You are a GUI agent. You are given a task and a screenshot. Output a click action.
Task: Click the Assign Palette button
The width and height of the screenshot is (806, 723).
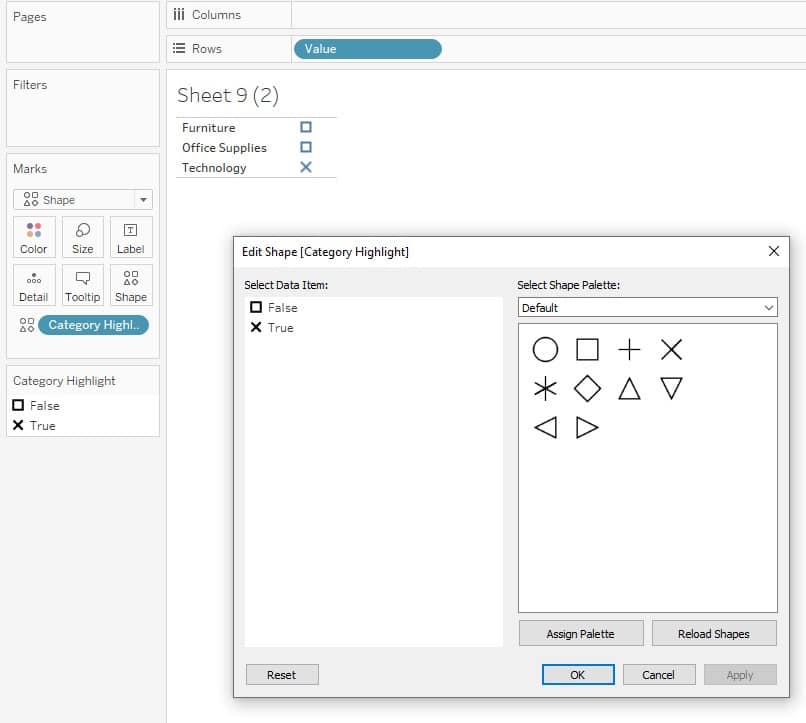[581, 634]
